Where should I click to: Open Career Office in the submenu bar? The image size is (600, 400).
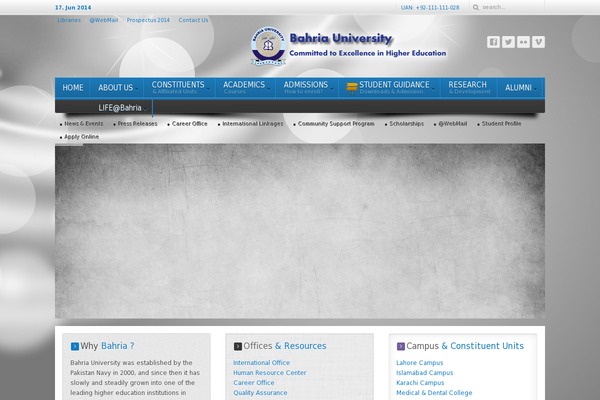[x=189, y=124]
